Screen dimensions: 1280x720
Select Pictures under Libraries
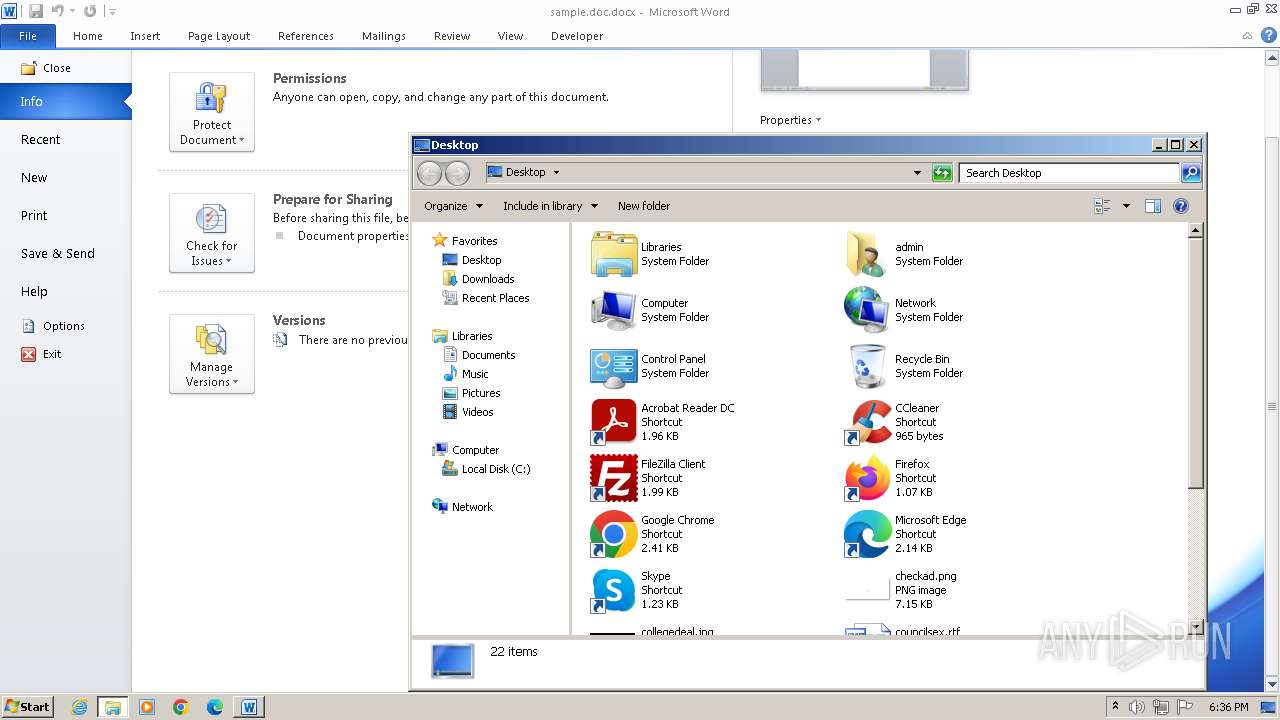coord(480,393)
